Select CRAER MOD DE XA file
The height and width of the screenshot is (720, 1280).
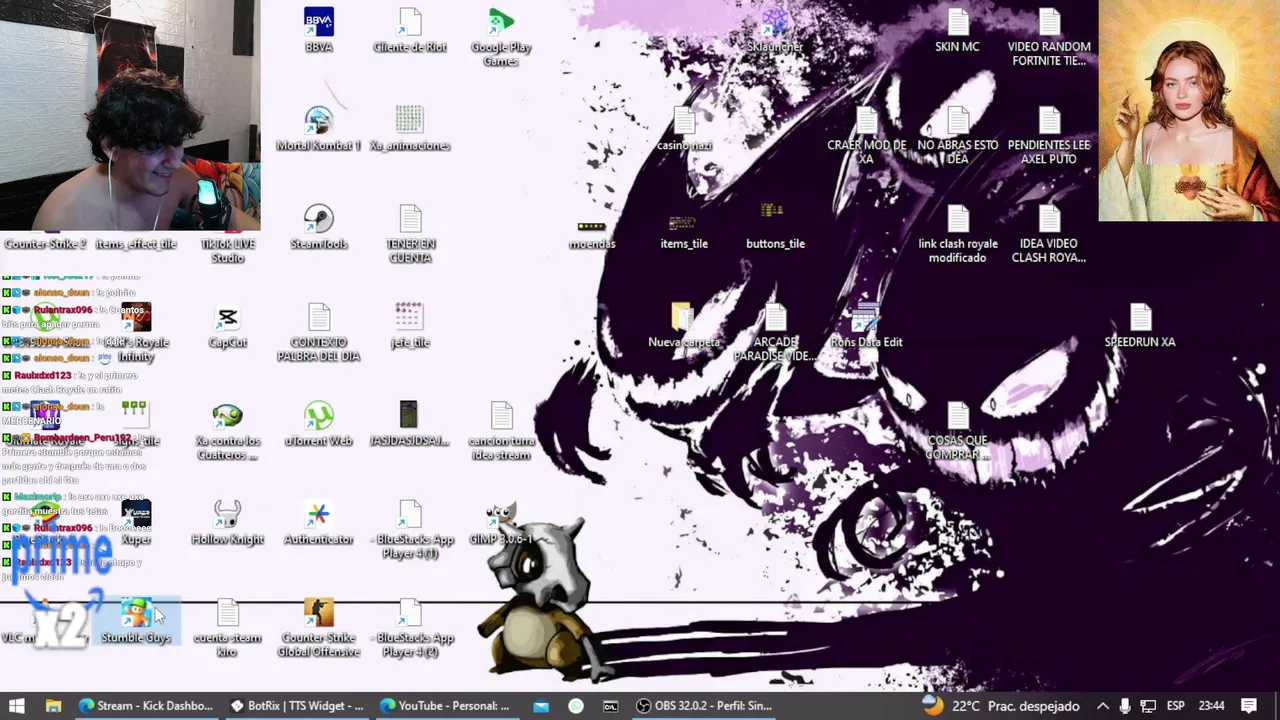tap(866, 136)
